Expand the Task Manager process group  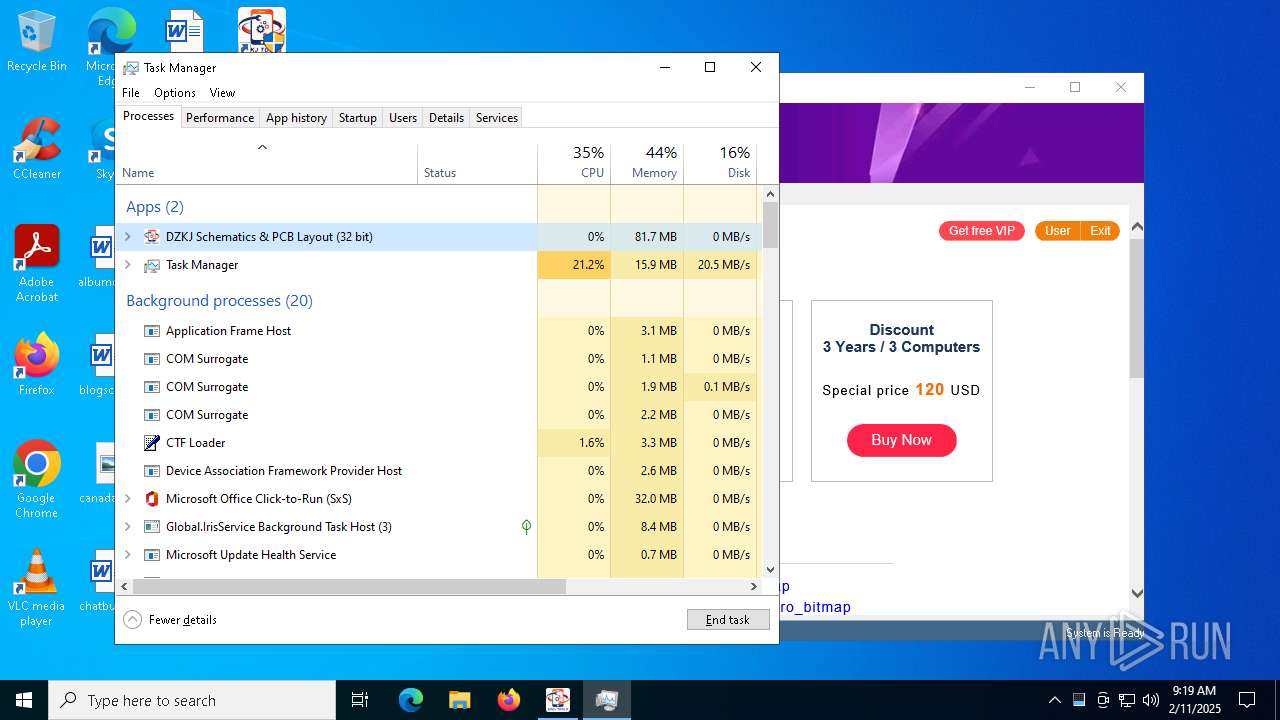[x=127, y=265]
